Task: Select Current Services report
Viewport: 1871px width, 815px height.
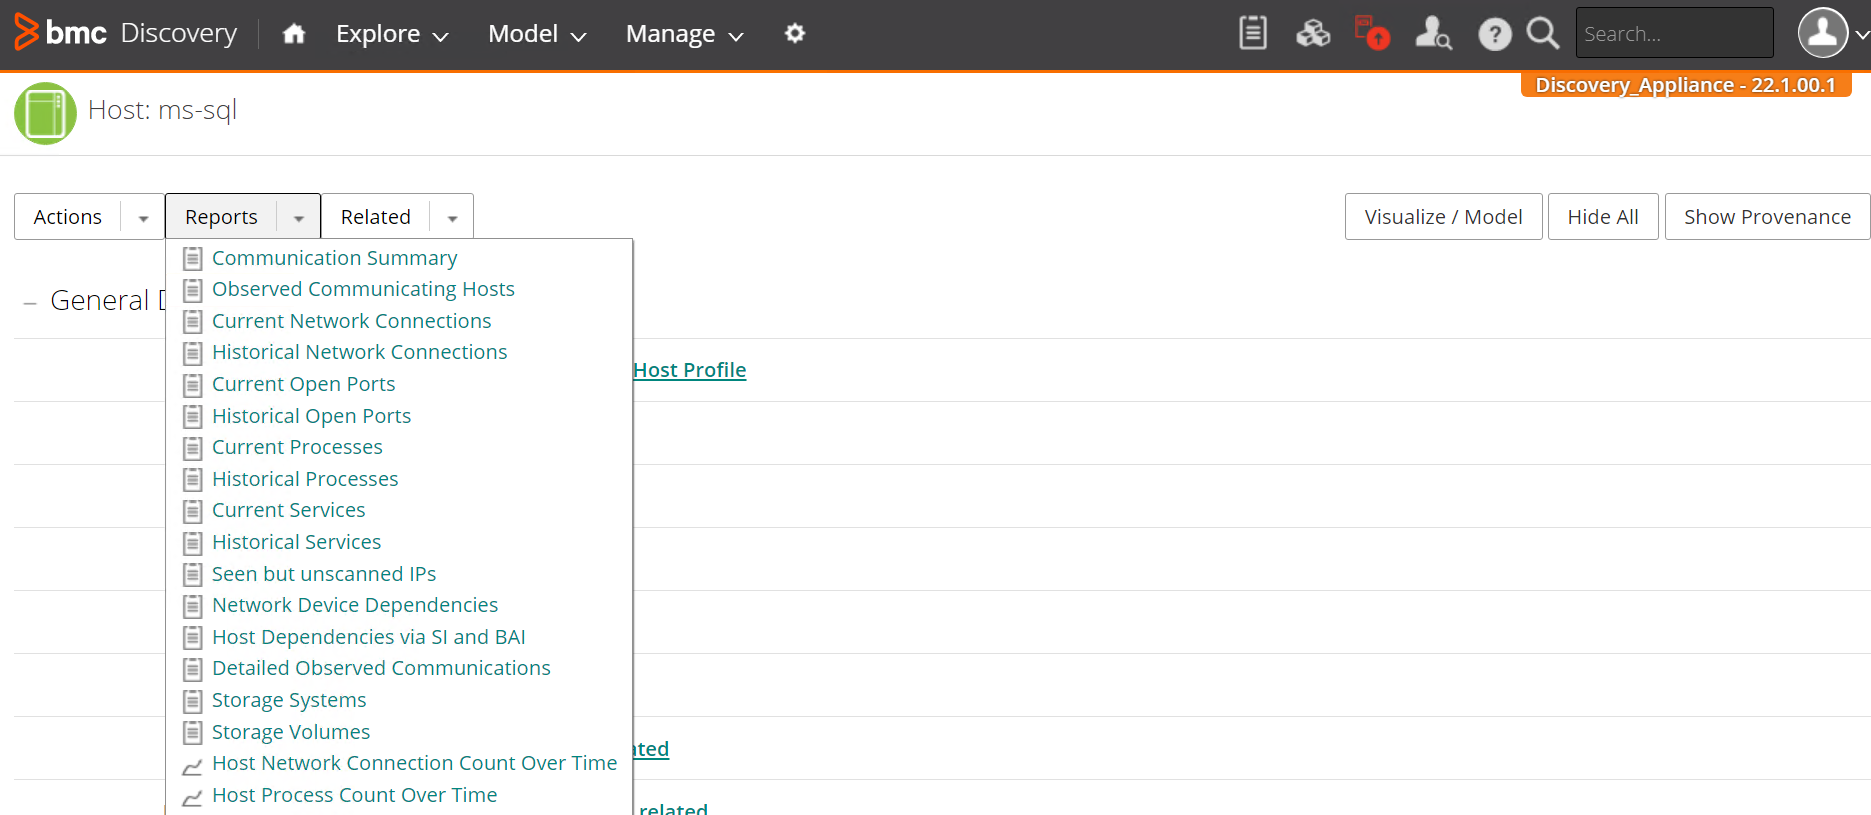Action: point(289,510)
